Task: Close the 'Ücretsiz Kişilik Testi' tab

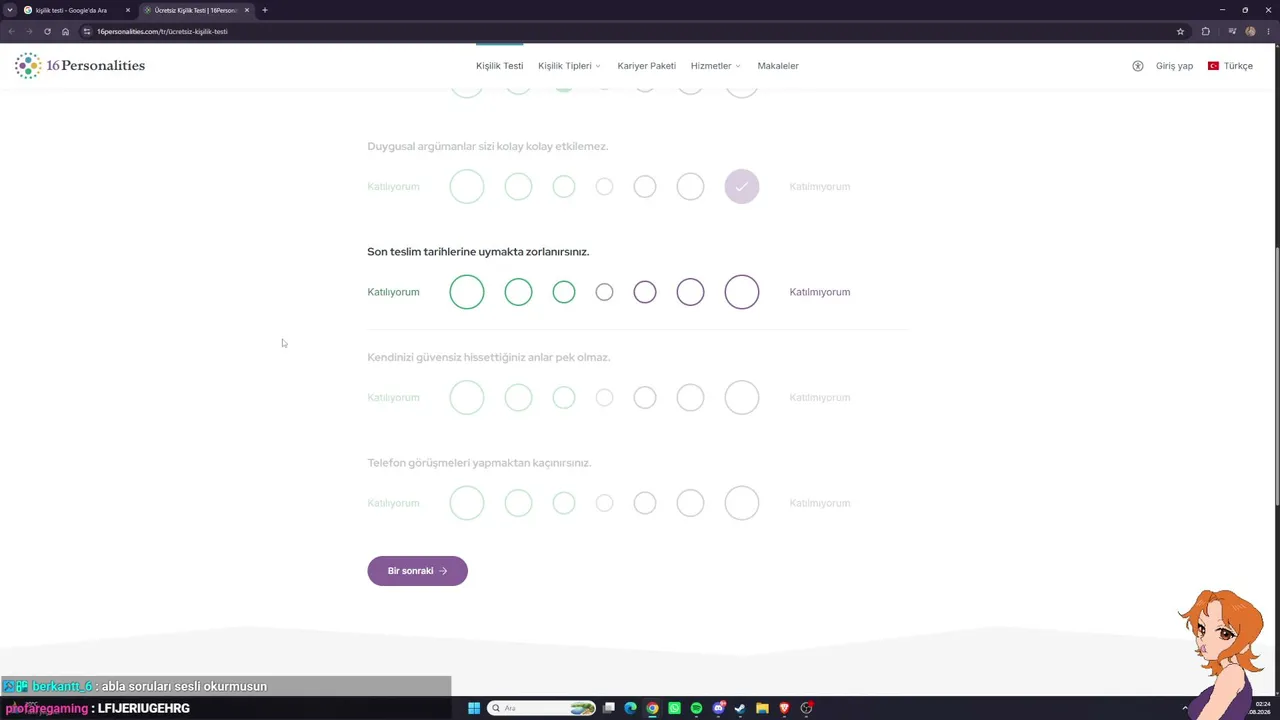Action: pos(247,10)
